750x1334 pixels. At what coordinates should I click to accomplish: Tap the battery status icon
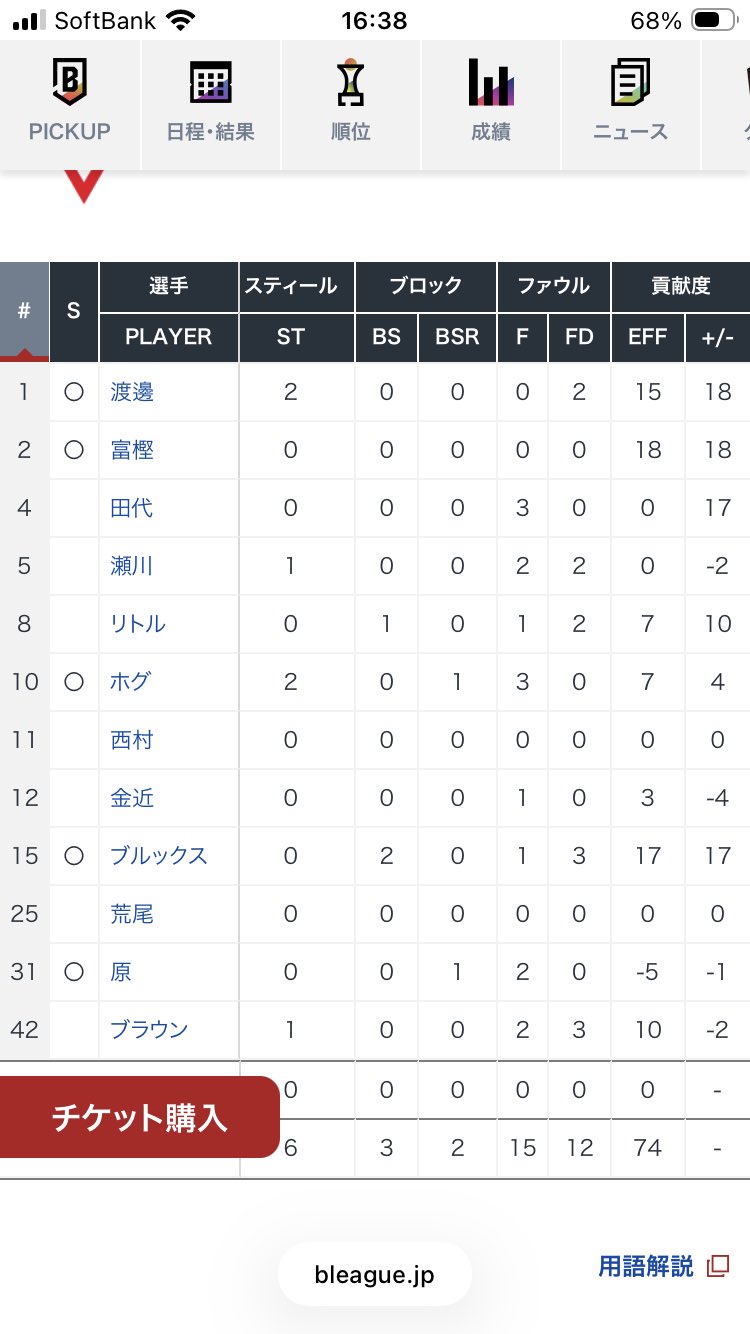pyautogui.click(x=714, y=20)
